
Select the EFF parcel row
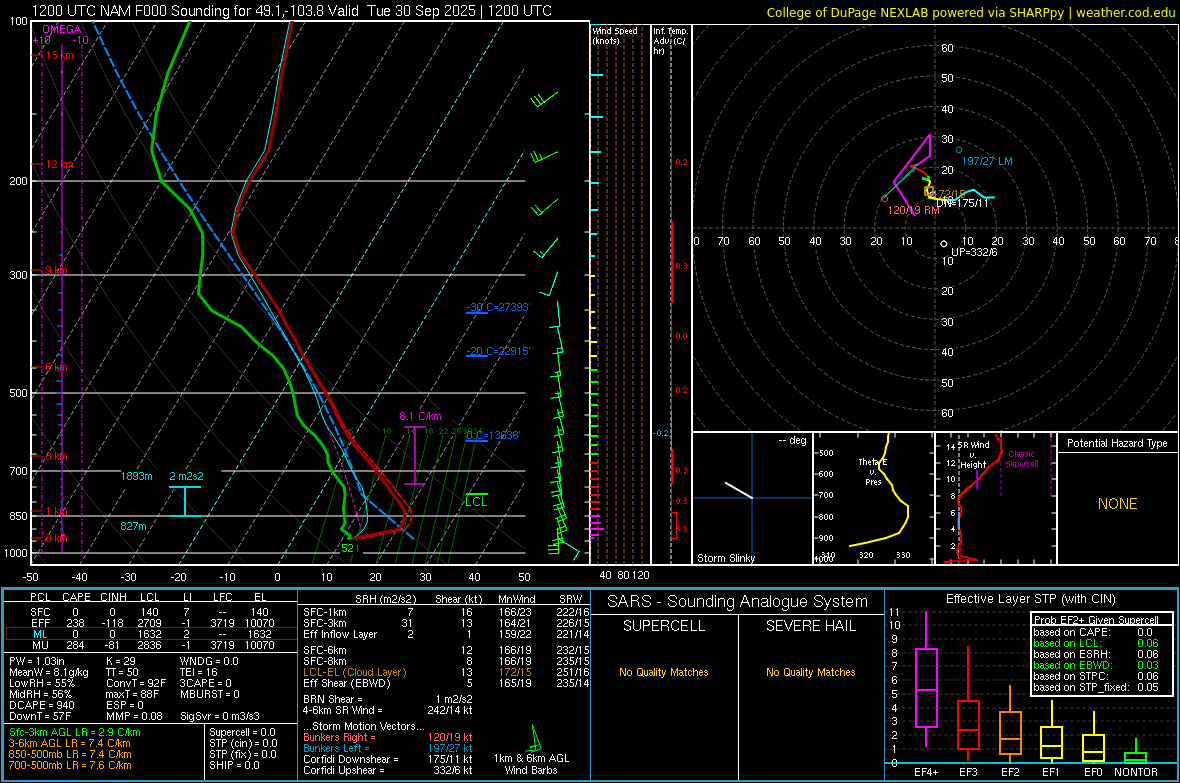point(150,623)
